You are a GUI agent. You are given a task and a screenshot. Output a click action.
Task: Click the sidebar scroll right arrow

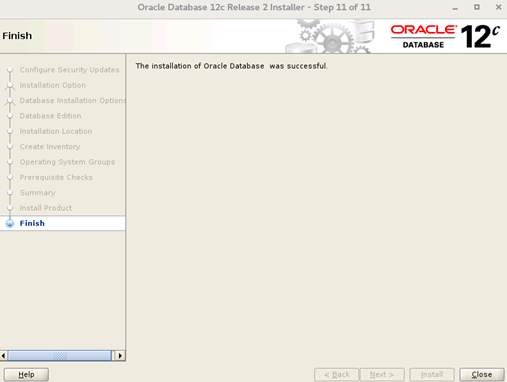pyautogui.click(x=120, y=356)
